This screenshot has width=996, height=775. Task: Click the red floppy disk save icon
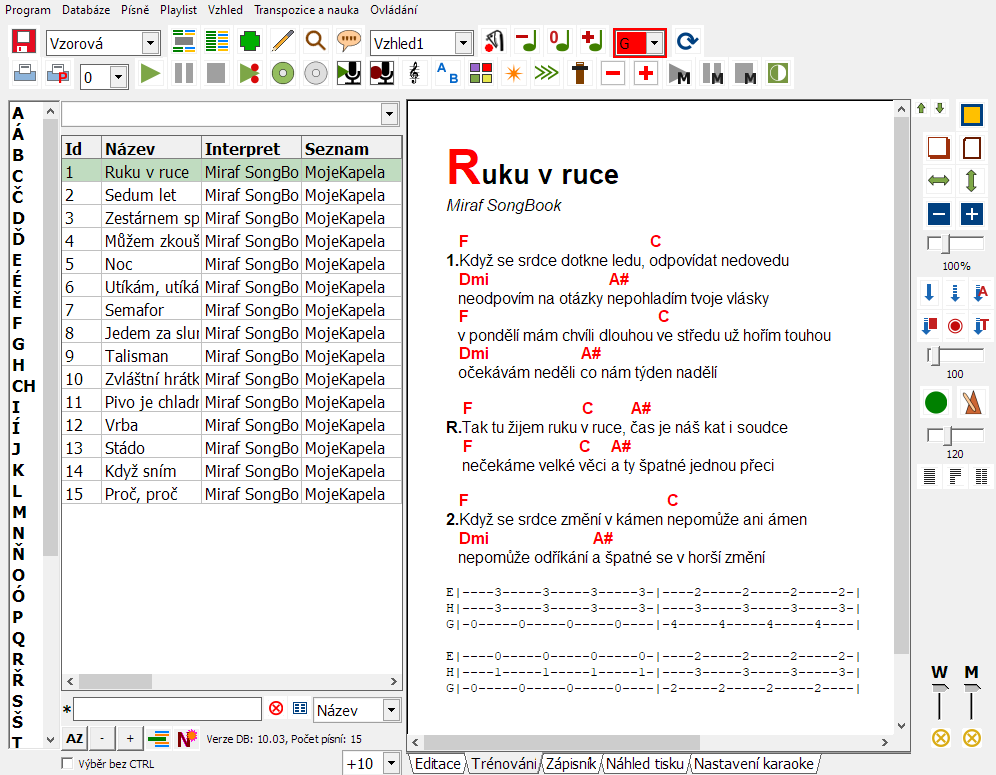click(24, 42)
